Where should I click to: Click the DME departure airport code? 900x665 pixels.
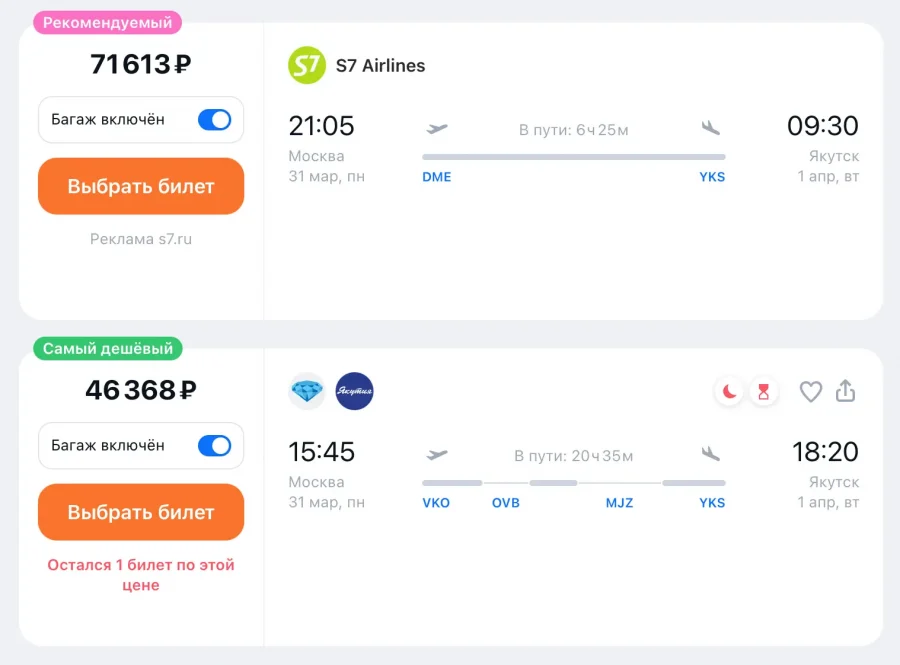click(x=437, y=177)
